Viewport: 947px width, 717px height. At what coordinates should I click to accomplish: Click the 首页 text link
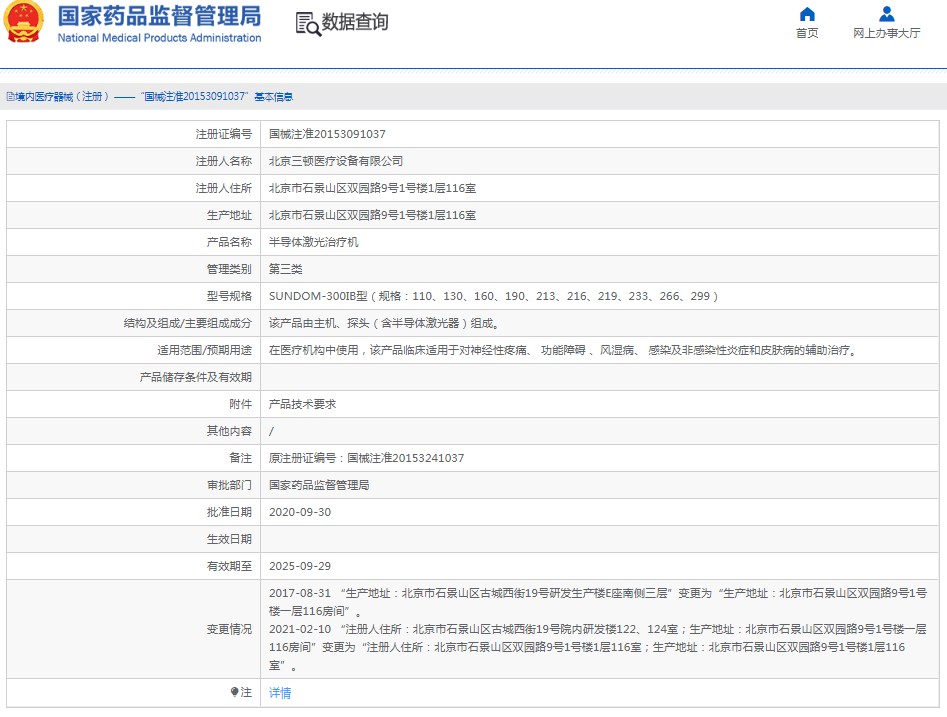tap(807, 33)
